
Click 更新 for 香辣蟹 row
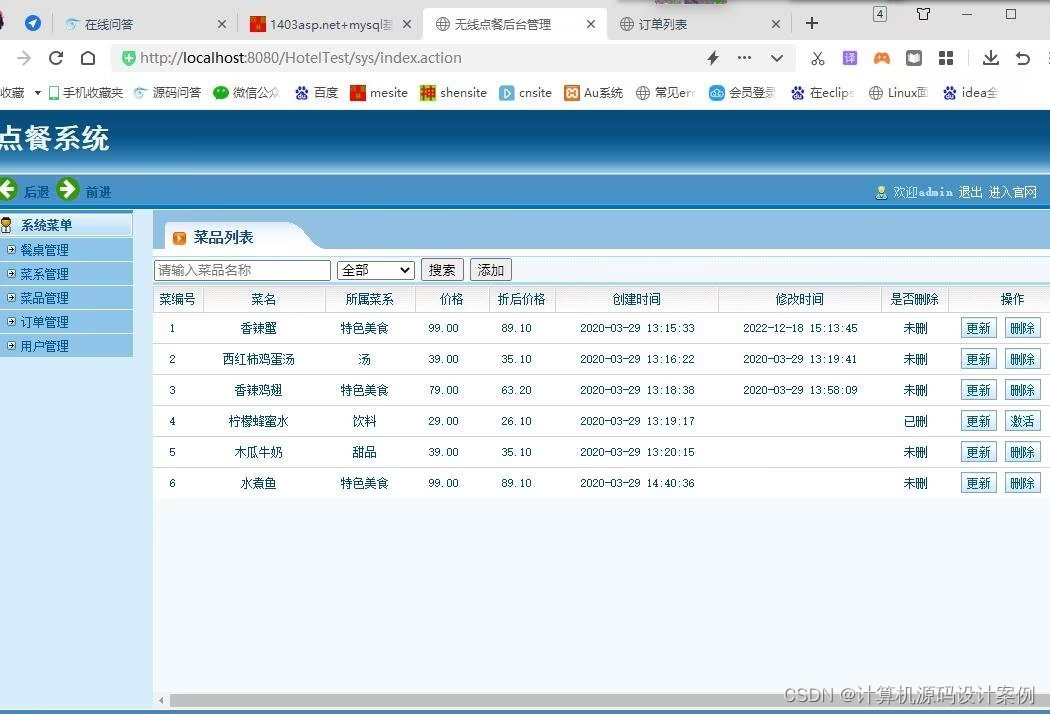(x=978, y=328)
